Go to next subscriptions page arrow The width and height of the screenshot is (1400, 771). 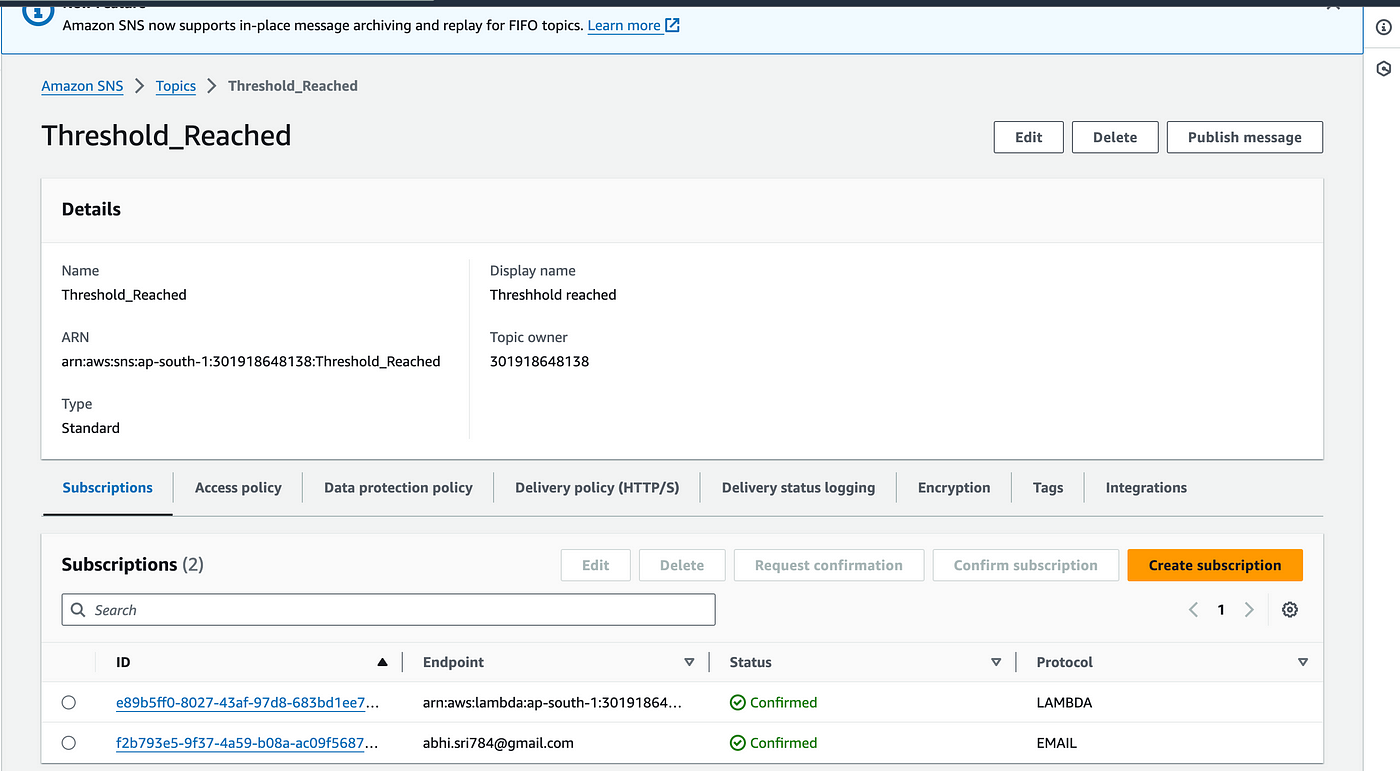pos(1249,610)
